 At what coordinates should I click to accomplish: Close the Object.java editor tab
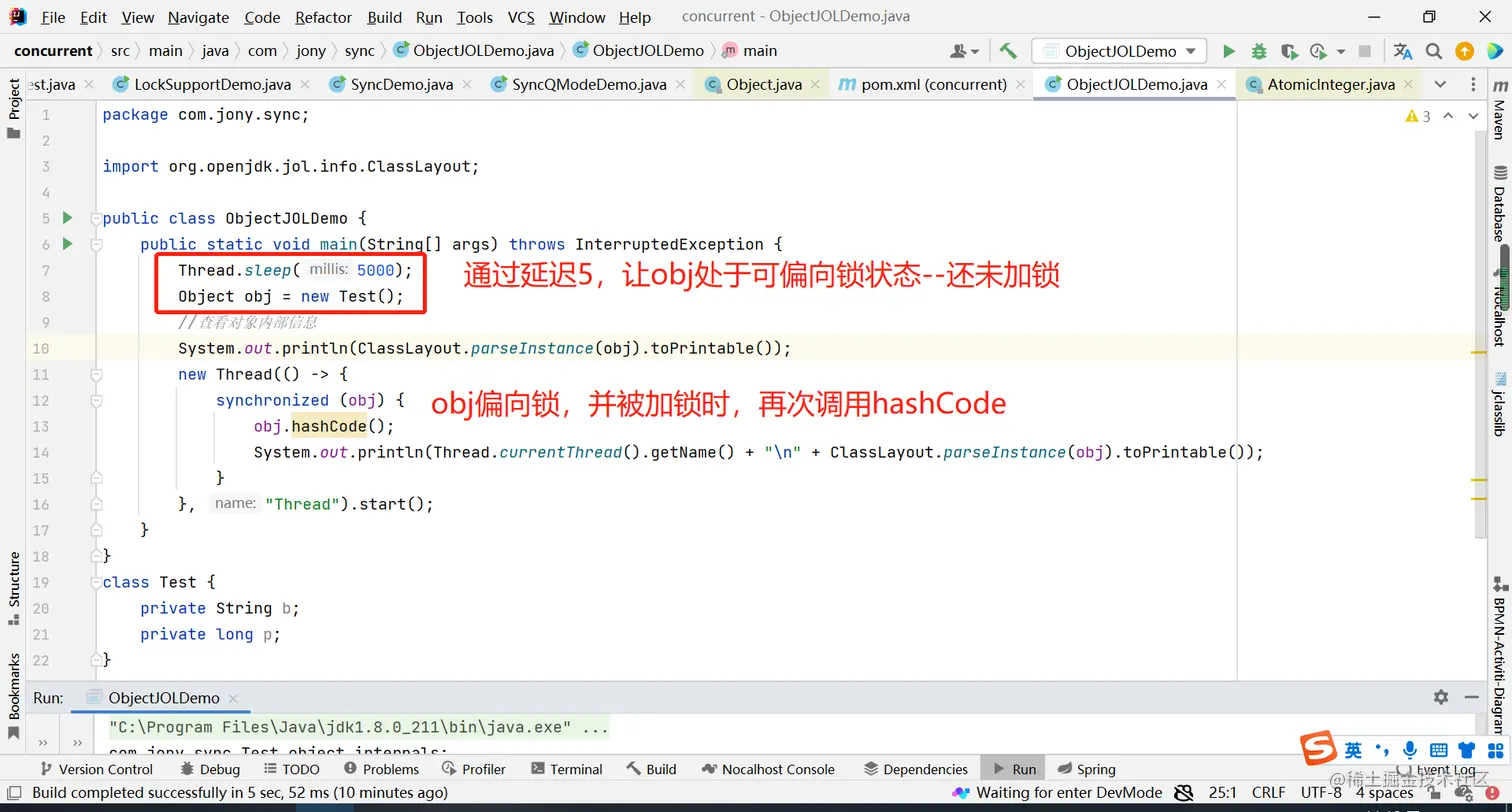coord(815,85)
